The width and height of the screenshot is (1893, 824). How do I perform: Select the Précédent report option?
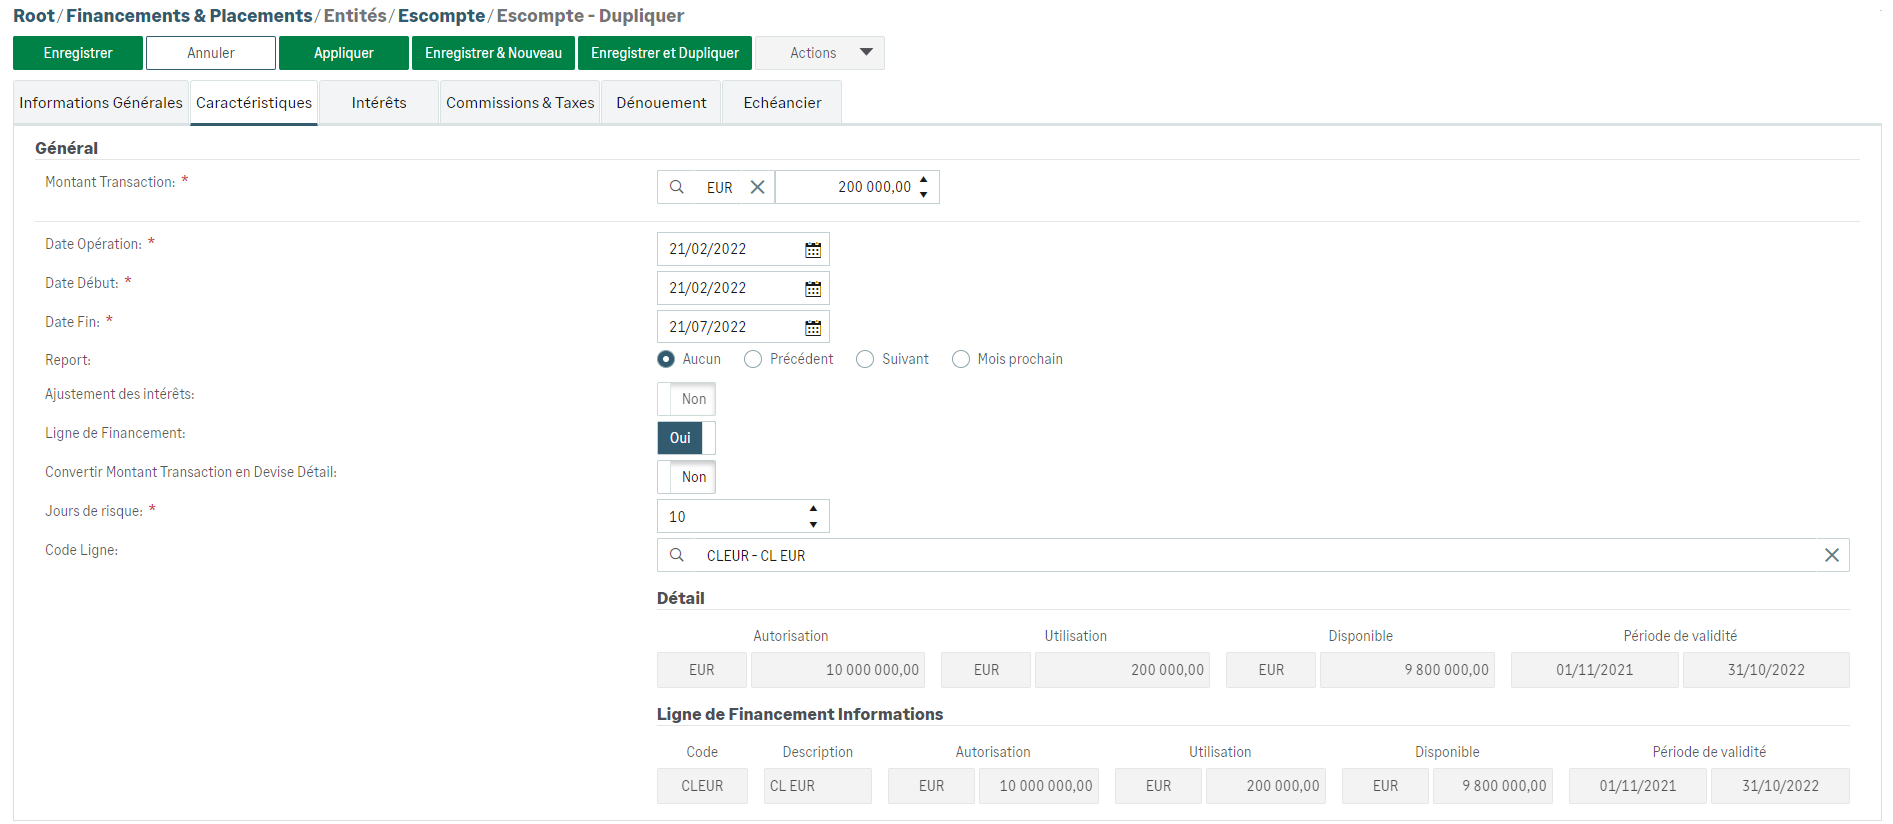(x=753, y=359)
